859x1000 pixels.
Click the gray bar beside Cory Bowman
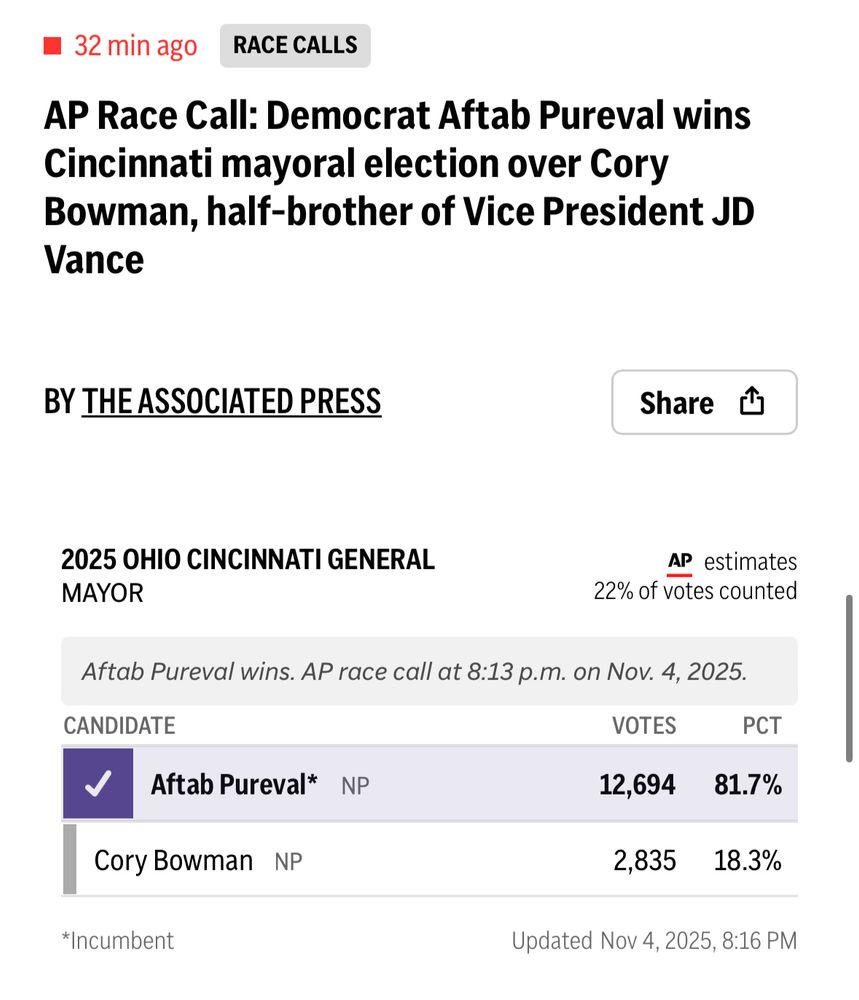69,859
